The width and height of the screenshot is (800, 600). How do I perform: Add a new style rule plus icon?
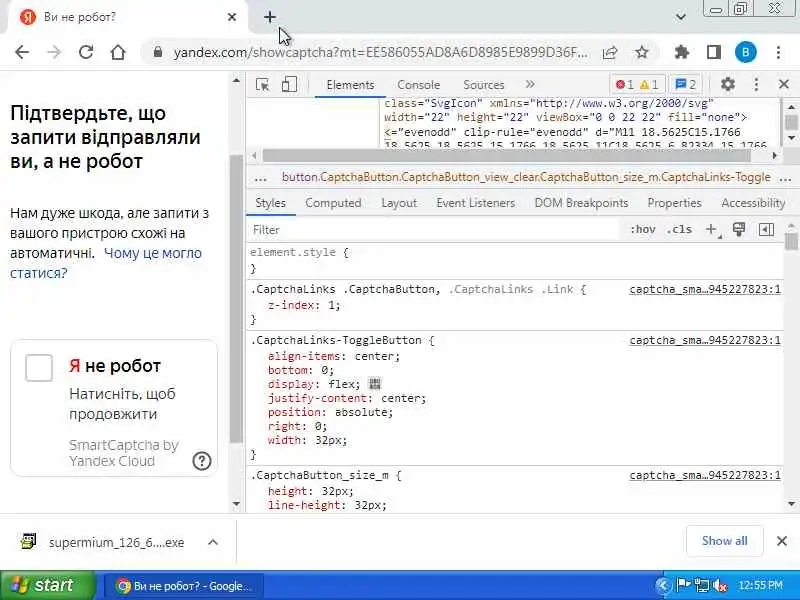(712, 230)
